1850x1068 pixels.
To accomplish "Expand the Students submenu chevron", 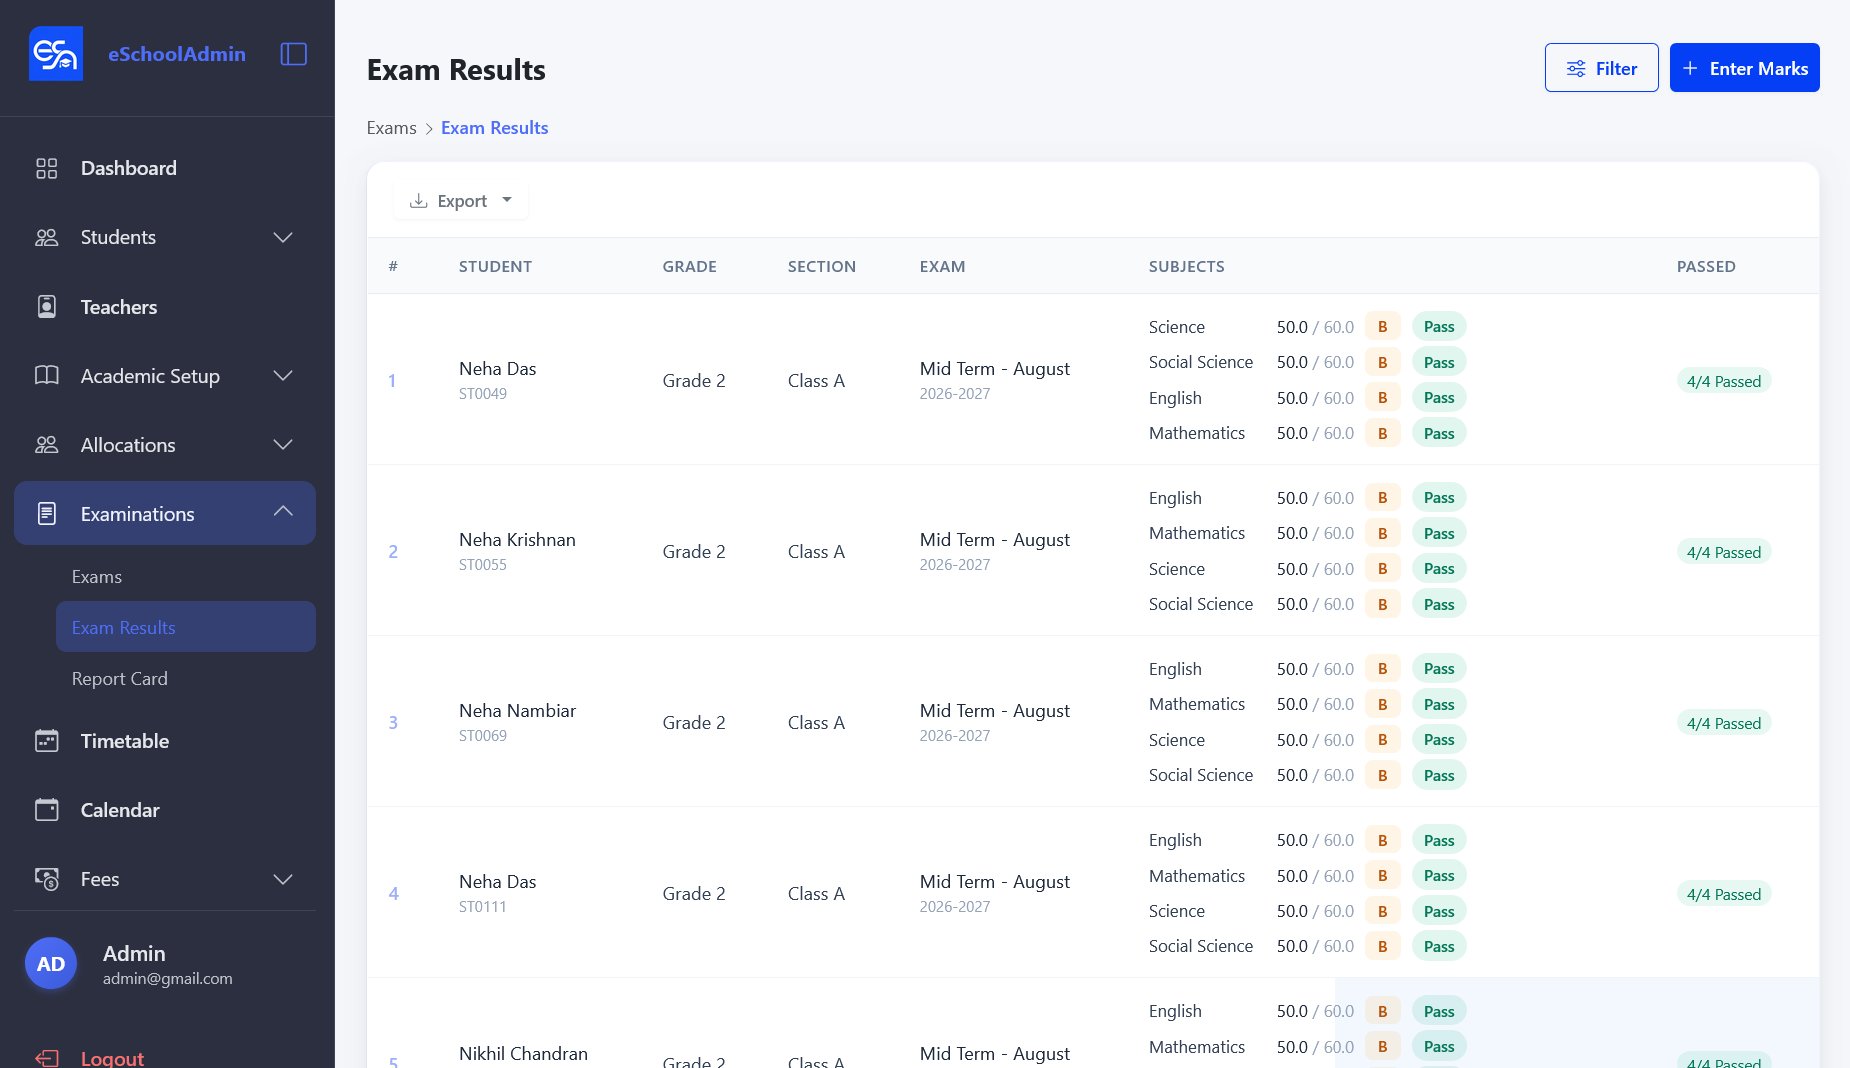I will (283, 237).
